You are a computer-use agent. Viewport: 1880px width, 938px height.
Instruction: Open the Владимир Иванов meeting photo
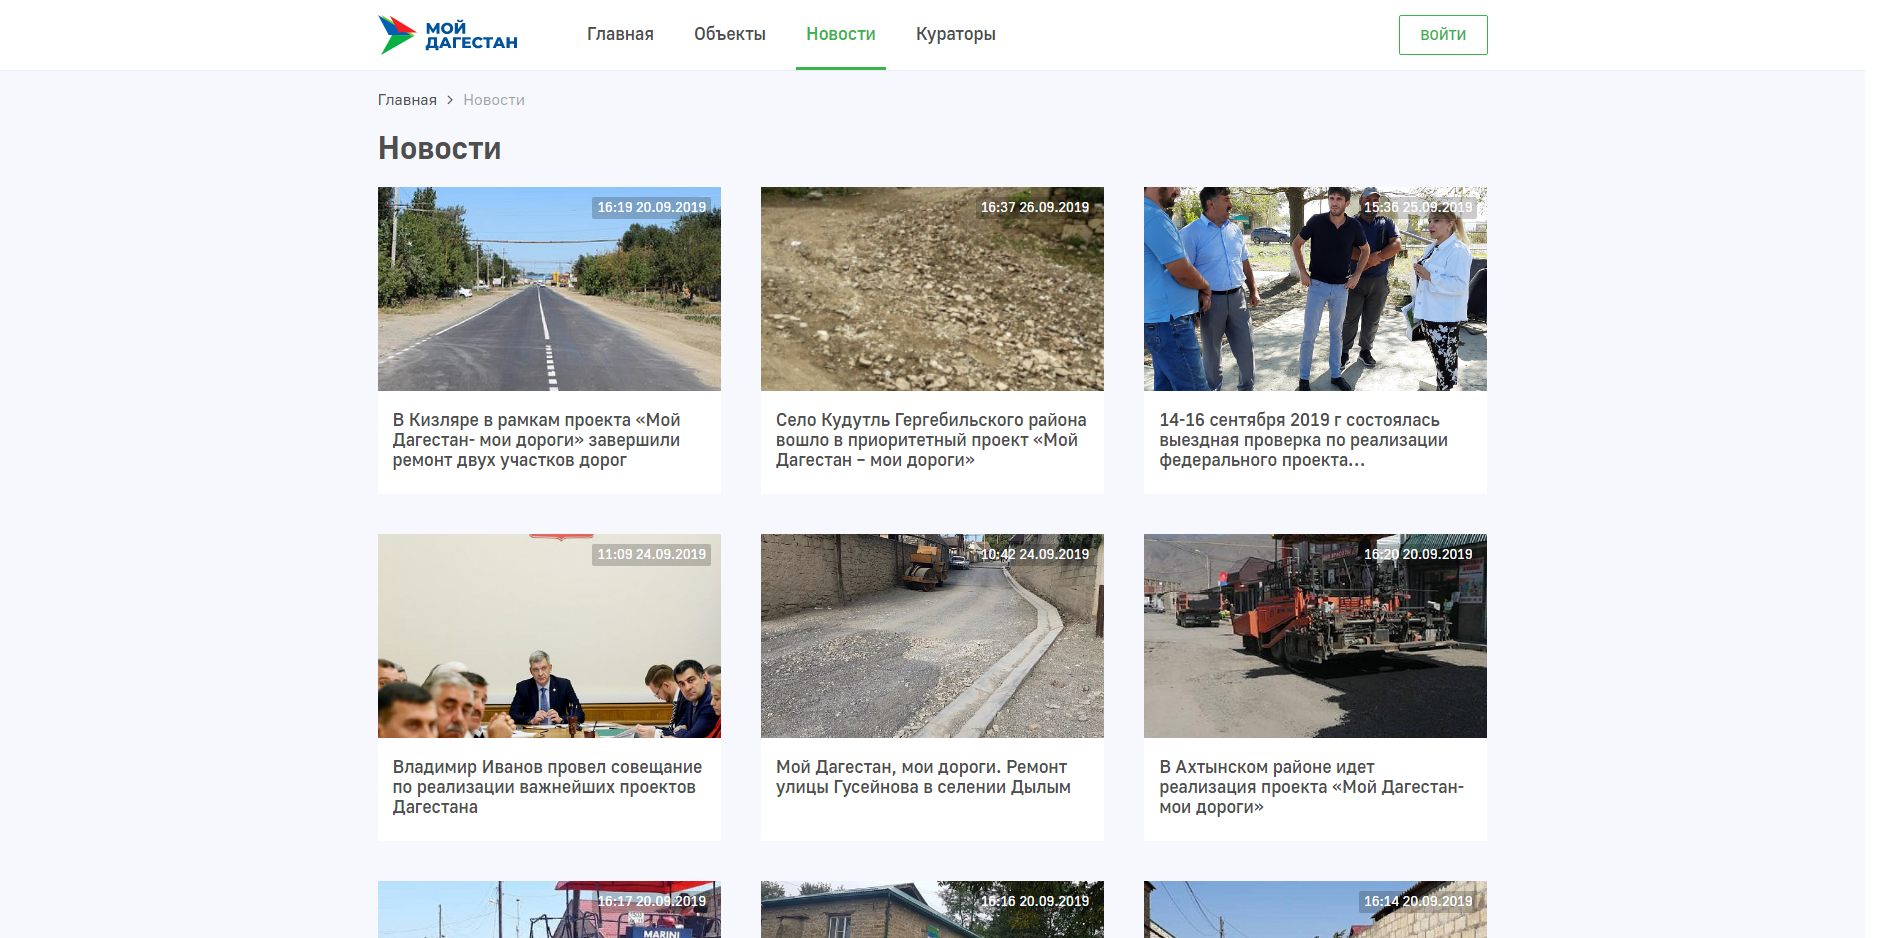pyautogui.click(x=549, y=636)
